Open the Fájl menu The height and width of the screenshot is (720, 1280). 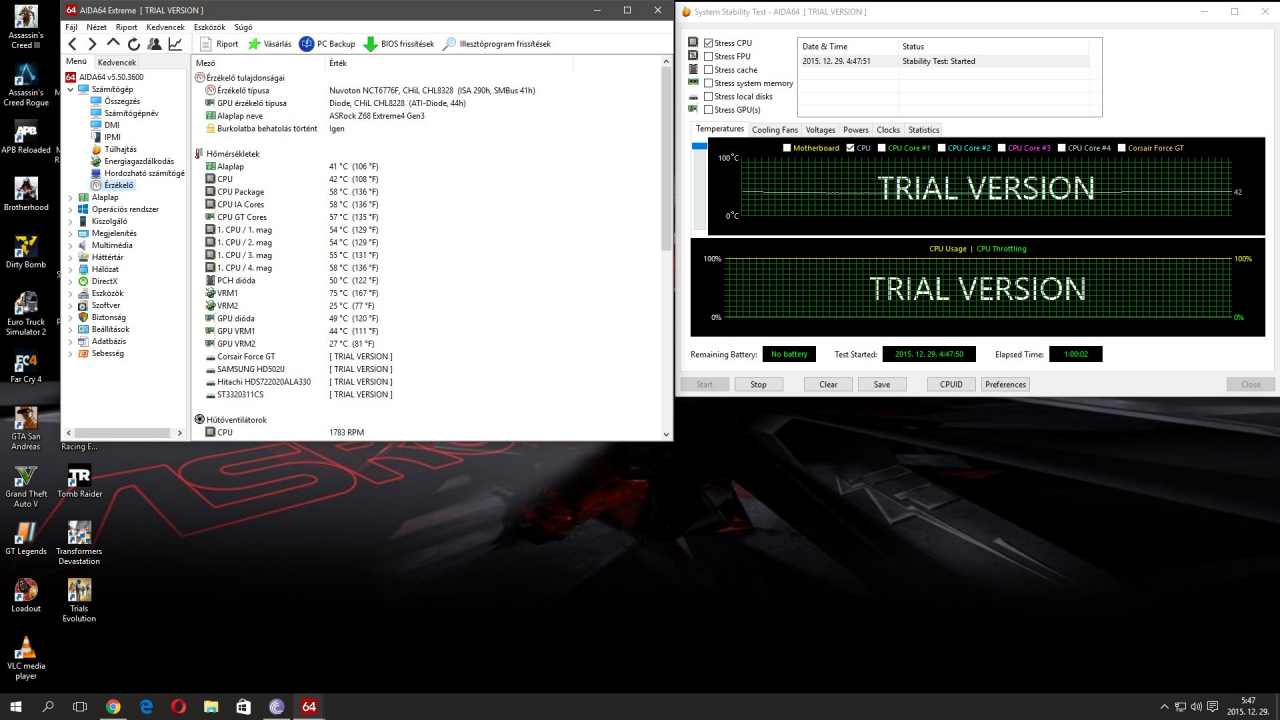pyautogui.click(x=71, y=27)
